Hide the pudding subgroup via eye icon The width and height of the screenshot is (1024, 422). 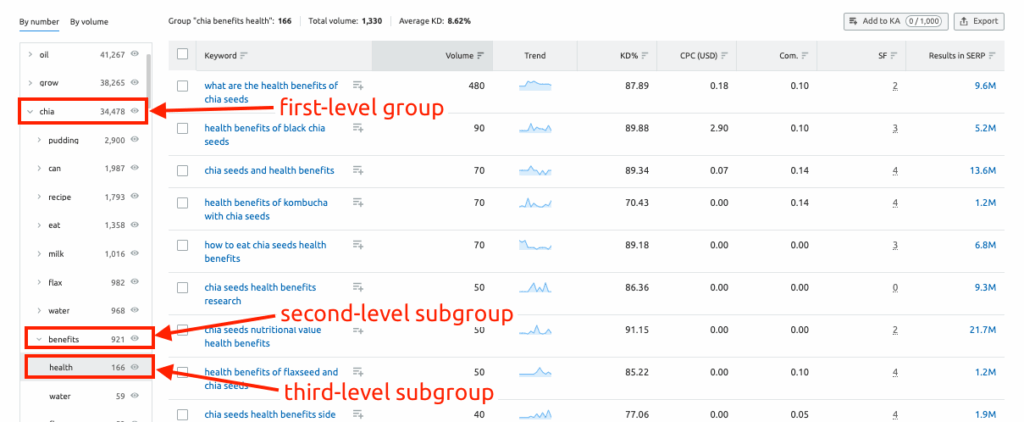[135, 141]
